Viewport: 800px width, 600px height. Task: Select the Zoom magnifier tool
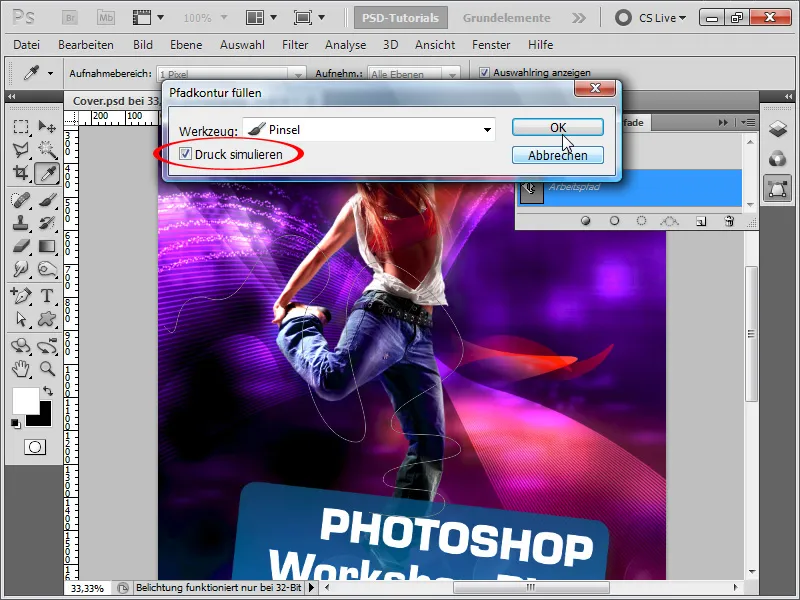click(x=47, y=368)
